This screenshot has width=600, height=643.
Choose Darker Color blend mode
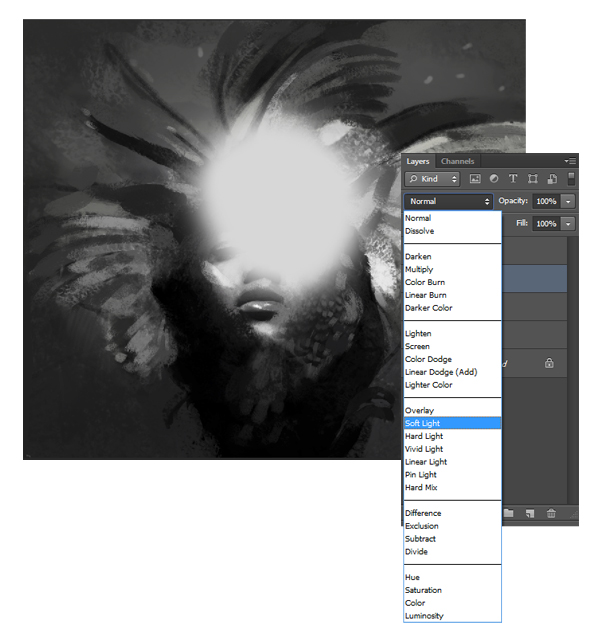click(452, 308)
